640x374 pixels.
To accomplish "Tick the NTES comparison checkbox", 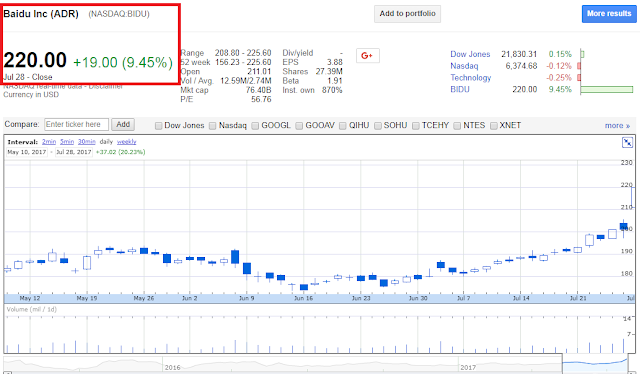I will coord(457,126).
